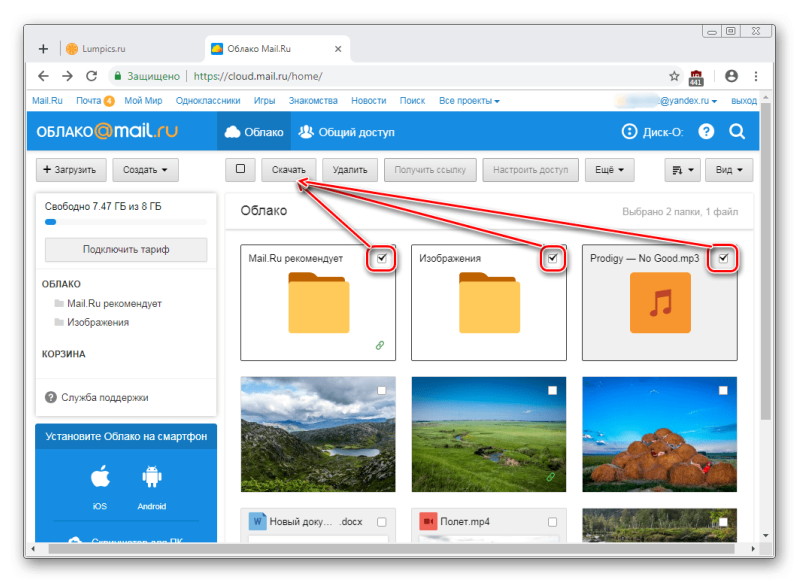
Task: Click the video icon of Полет.mp4
Action: 428,521
